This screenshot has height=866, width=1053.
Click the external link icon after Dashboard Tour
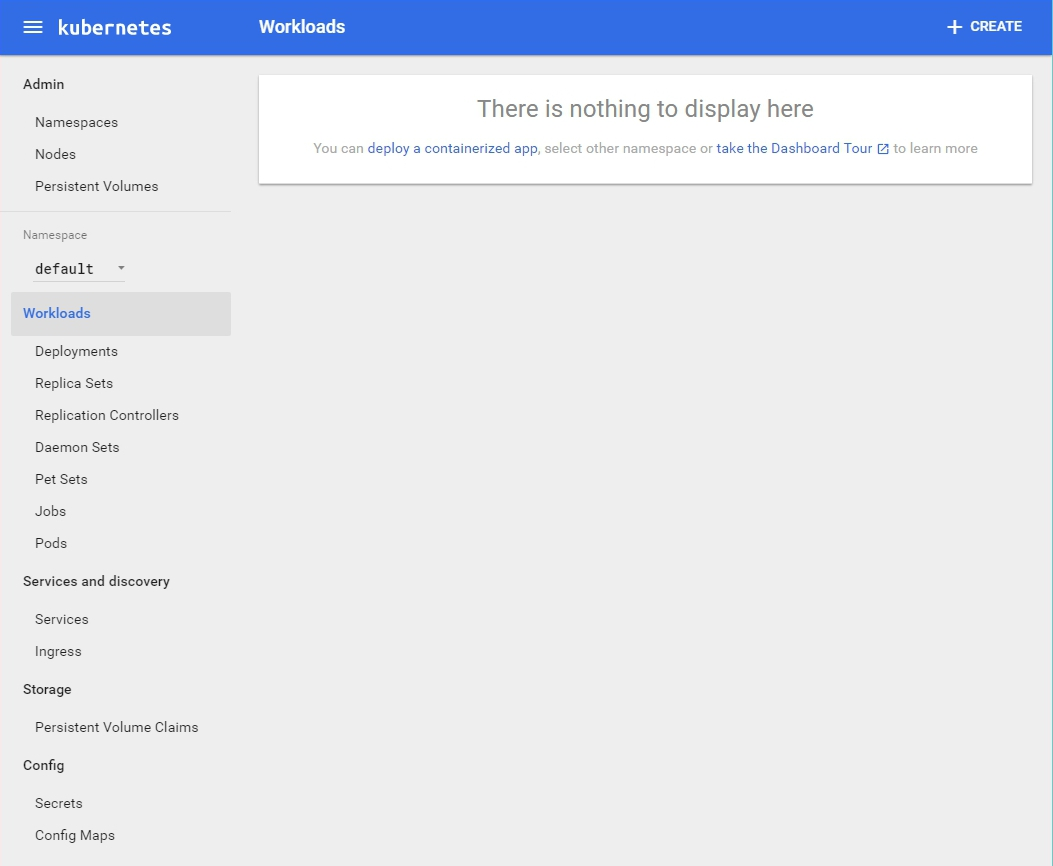tap(883, 149)
